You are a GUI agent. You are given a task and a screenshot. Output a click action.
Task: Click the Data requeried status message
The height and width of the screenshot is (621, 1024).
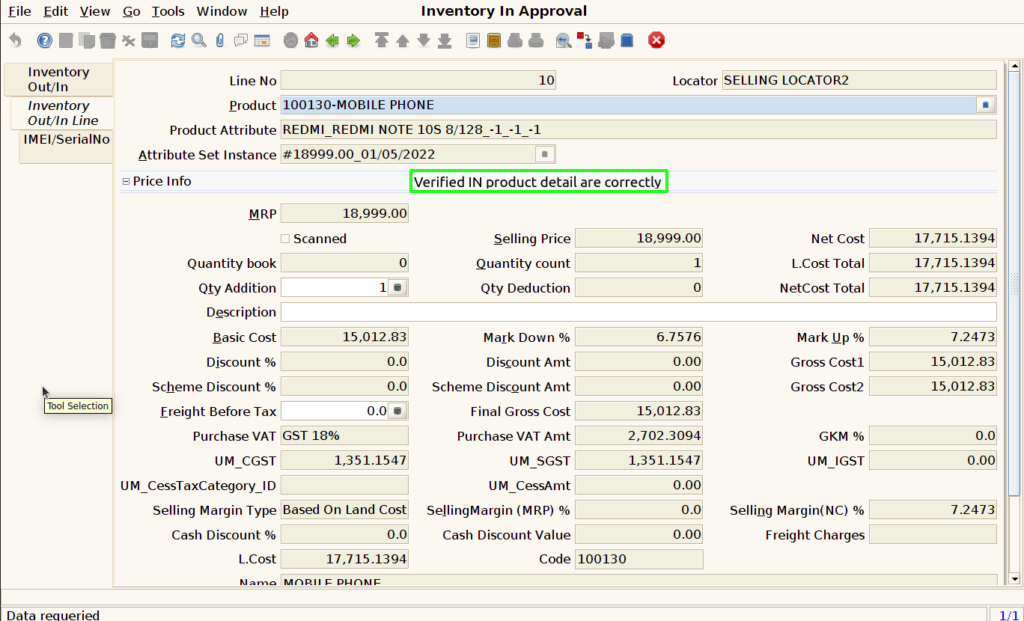tap(53, 614)
